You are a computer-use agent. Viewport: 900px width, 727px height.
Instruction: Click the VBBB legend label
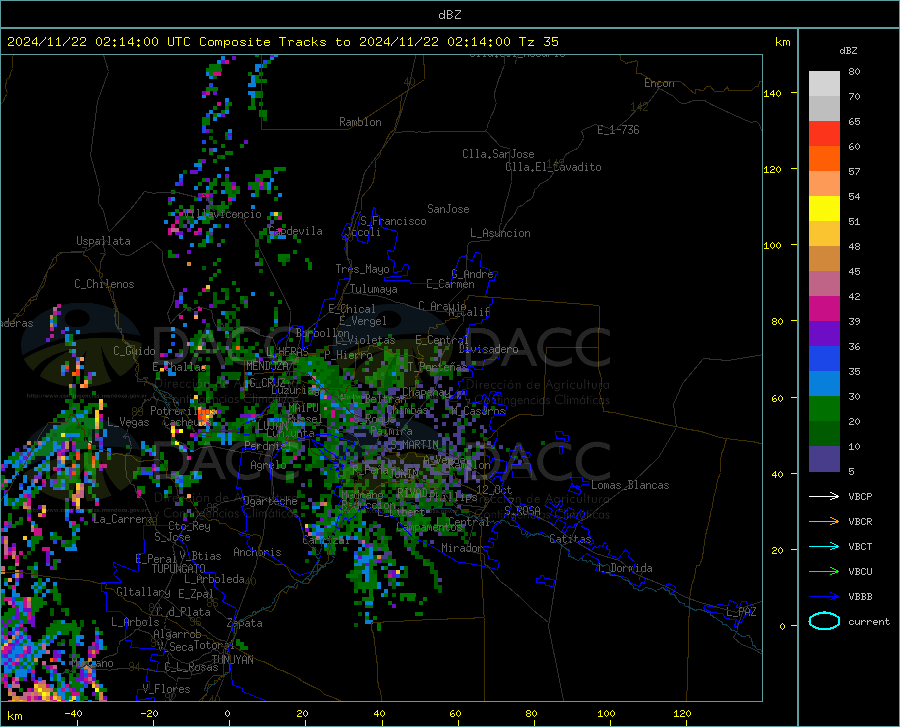[860, 597]
